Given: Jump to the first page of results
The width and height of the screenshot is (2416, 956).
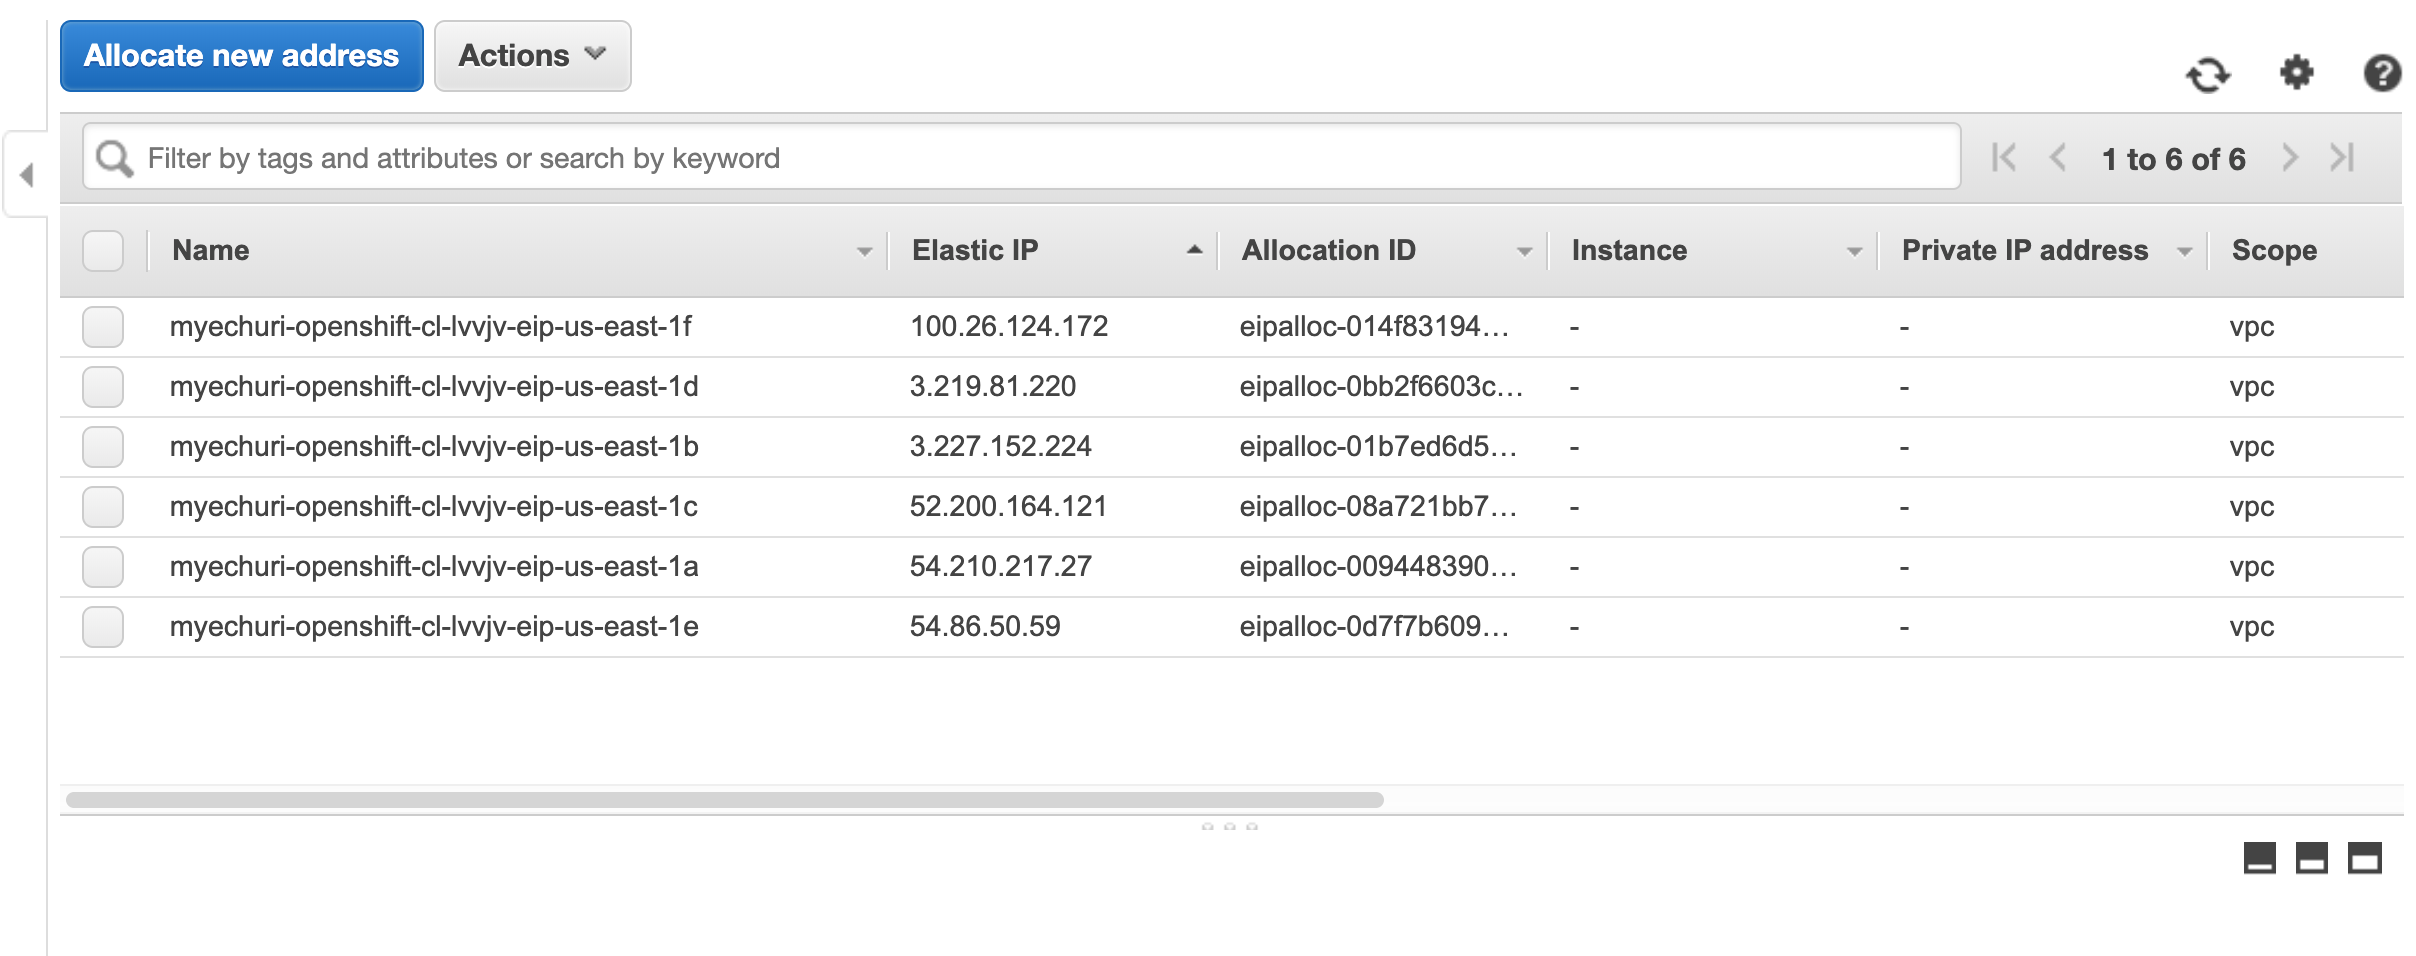Looking at the screenshot, I should [2004, 157].
